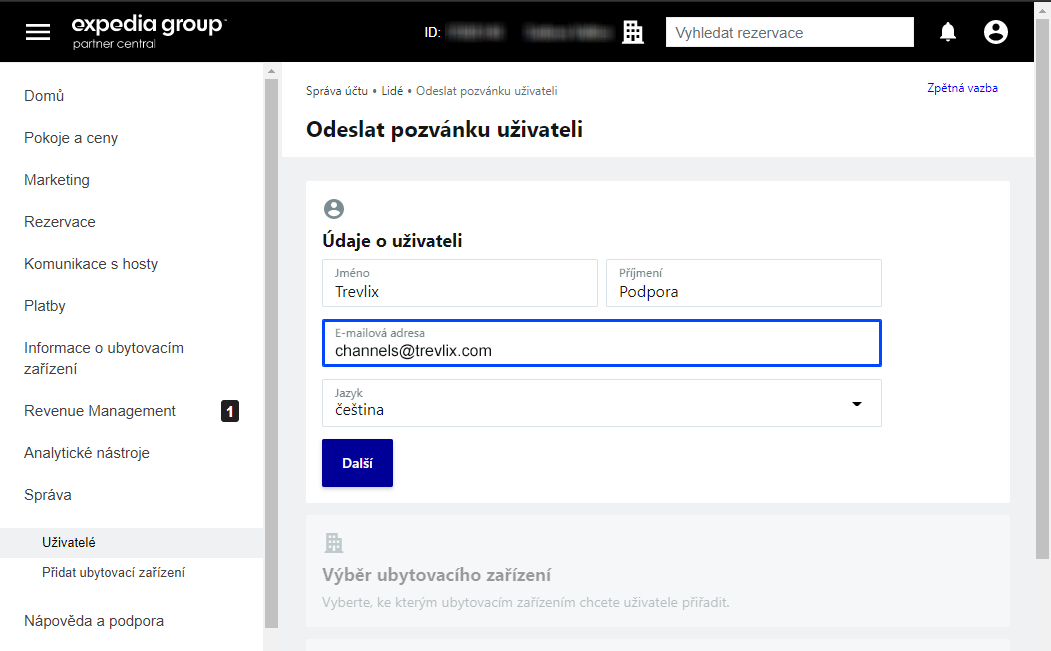Click the Další button

click(357, 462)
